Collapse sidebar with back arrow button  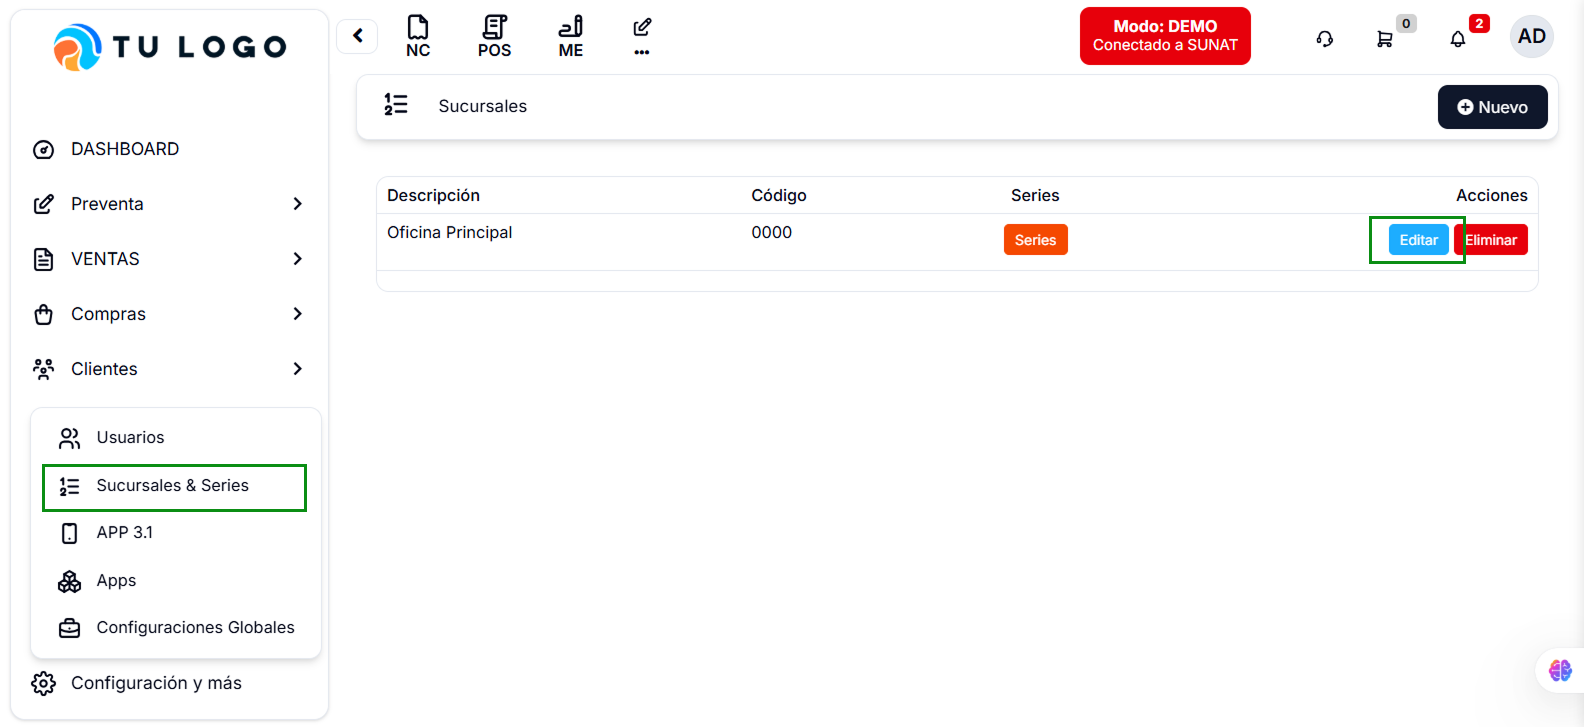coord(357,37)
